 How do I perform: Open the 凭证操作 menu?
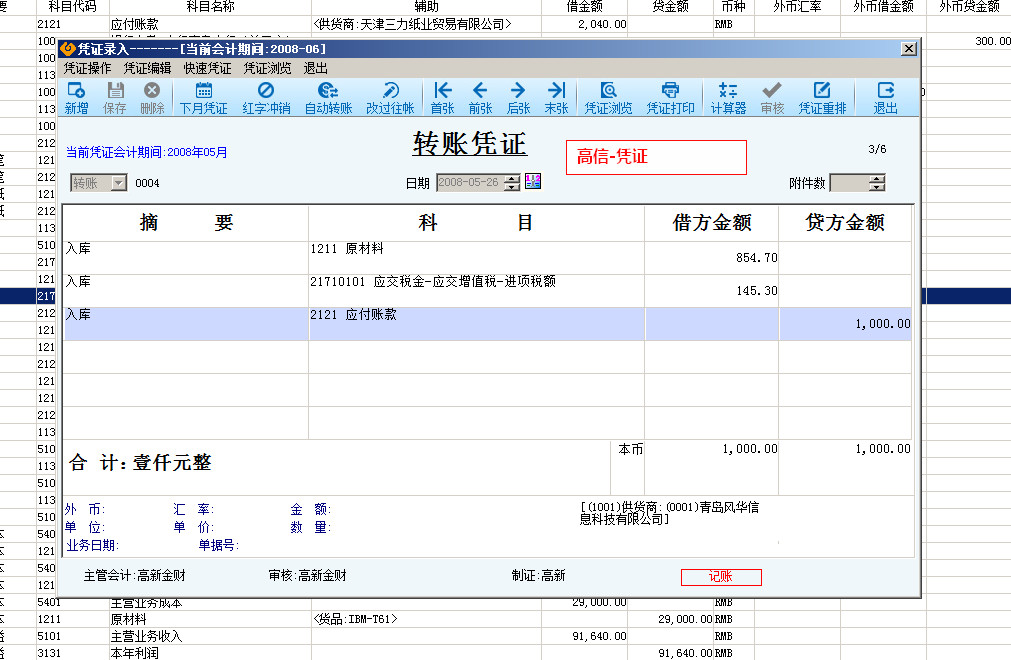point(88,68)
